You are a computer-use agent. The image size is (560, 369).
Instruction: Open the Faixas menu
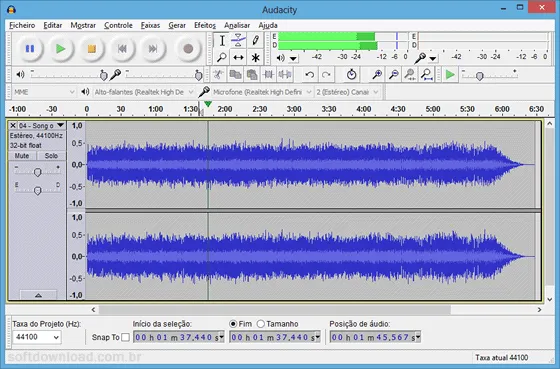[150, 25]
